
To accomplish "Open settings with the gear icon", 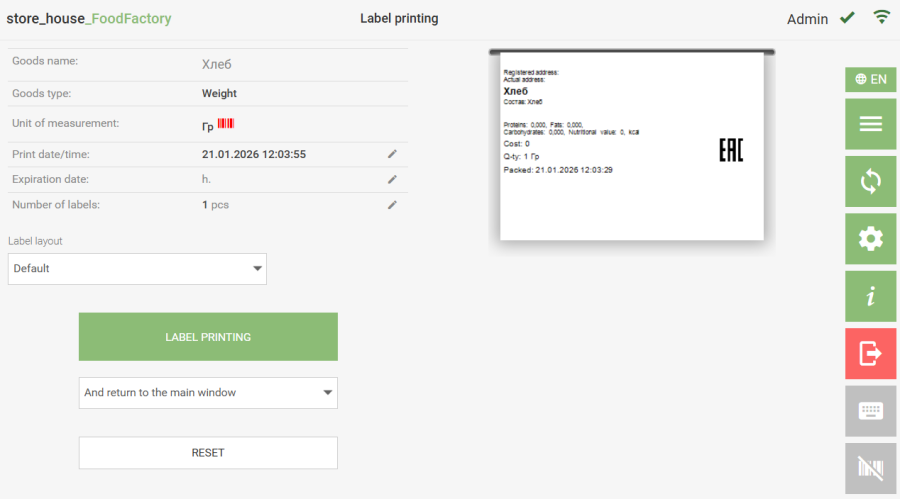I will click(x=871, y=238).
